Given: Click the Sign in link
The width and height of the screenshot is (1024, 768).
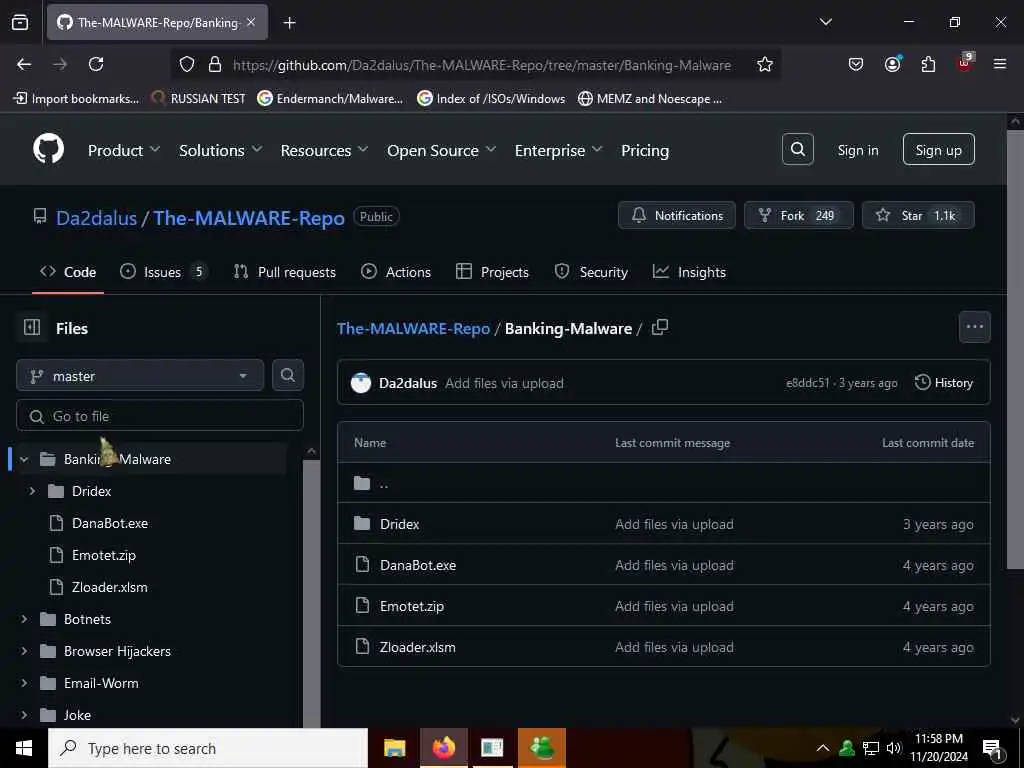Looking at the screenshot, I should pyautogui.click(x=857, y=150).
